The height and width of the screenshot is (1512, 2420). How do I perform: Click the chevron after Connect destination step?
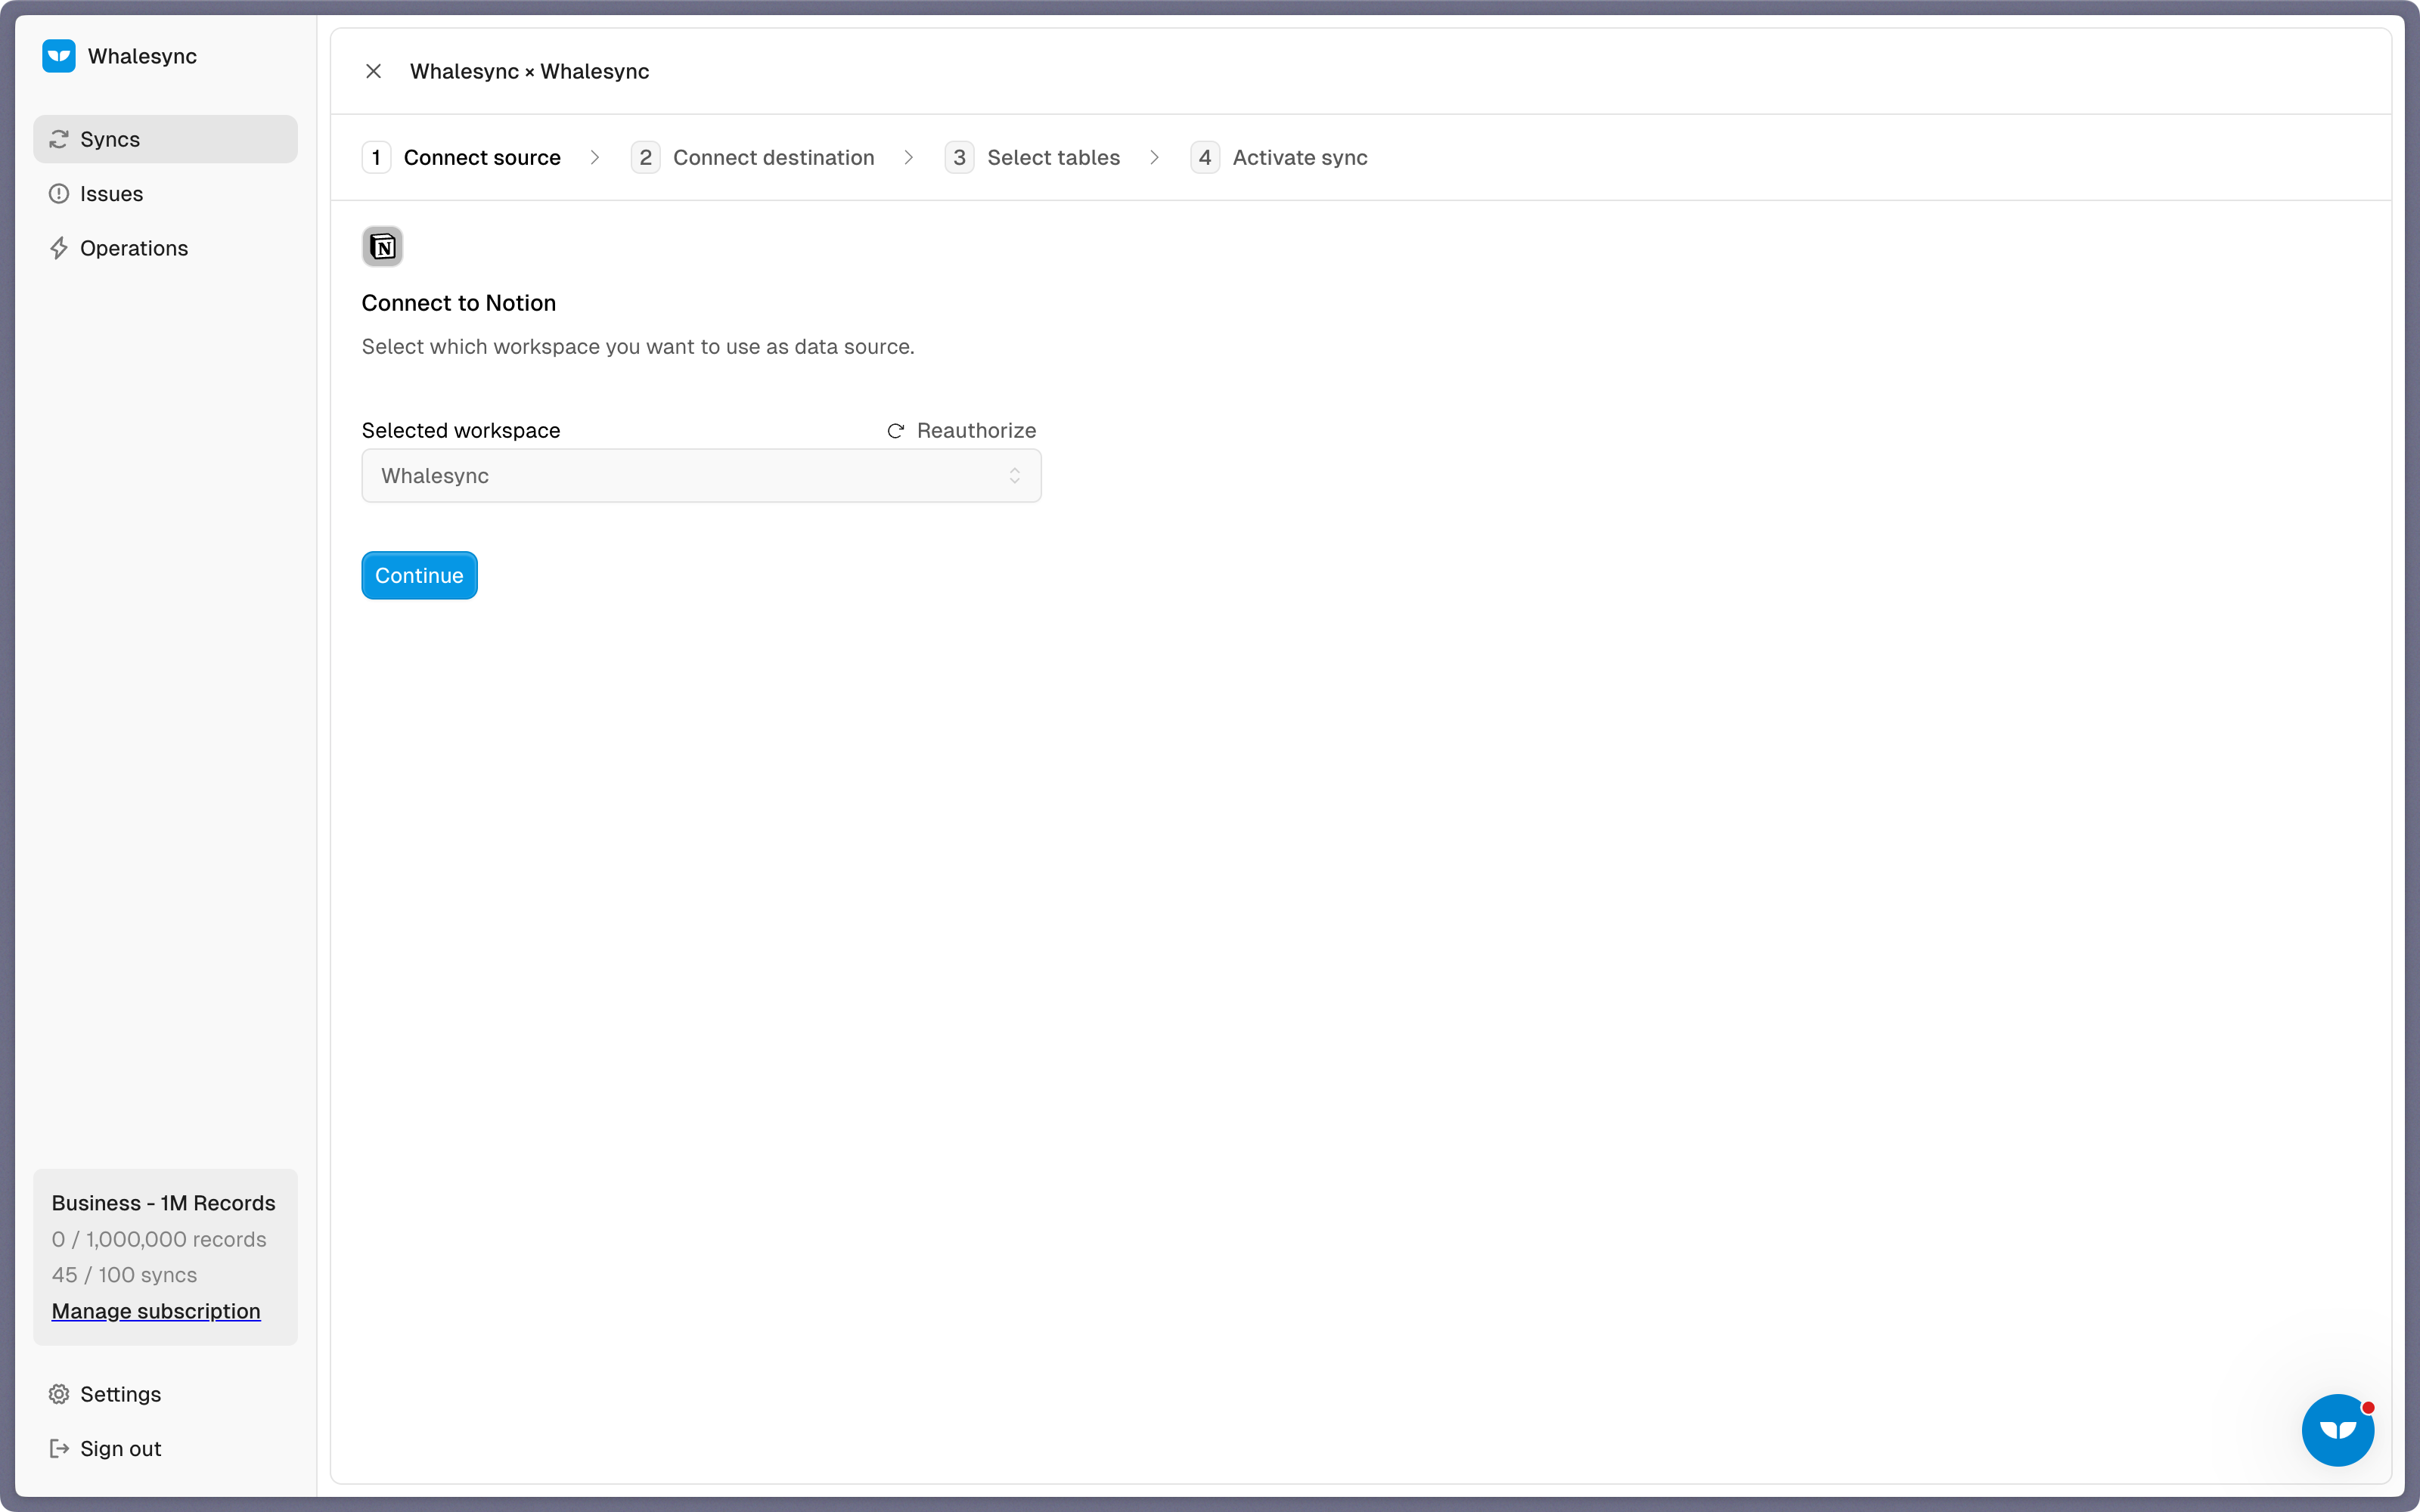pyautogui.click(x=909, y=158)
